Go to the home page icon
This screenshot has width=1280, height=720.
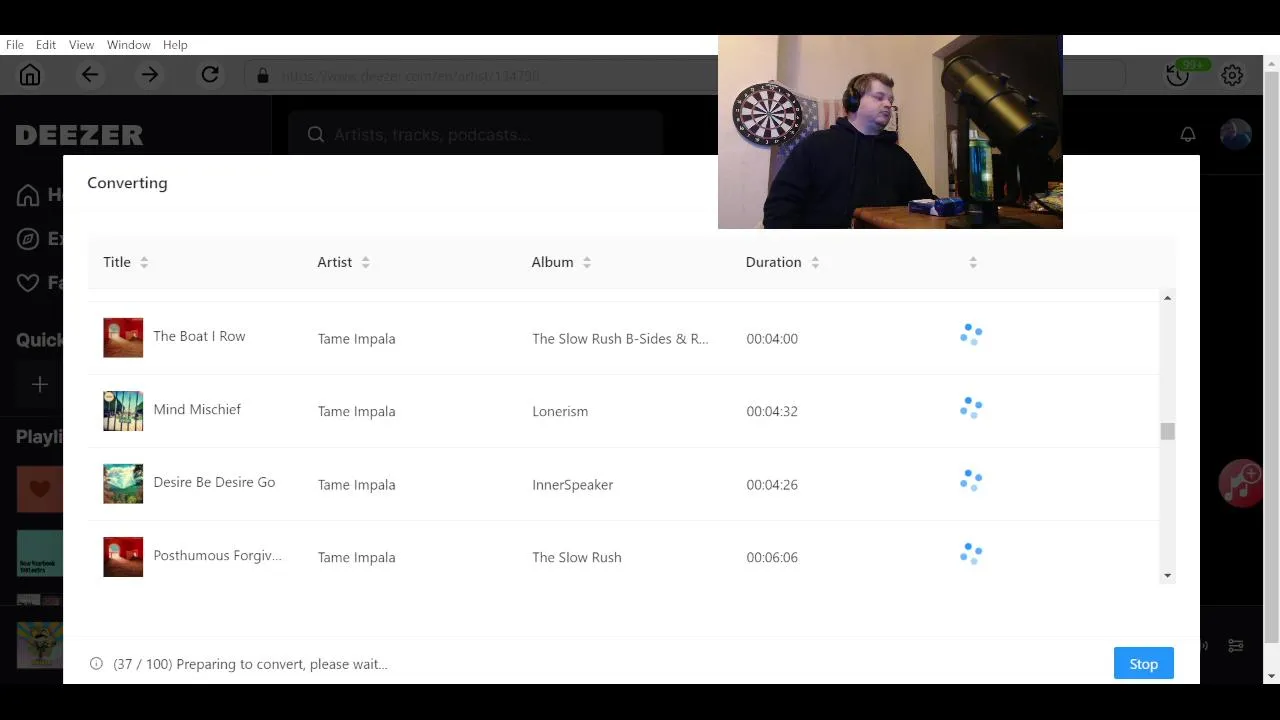click(x=30, y=75)
